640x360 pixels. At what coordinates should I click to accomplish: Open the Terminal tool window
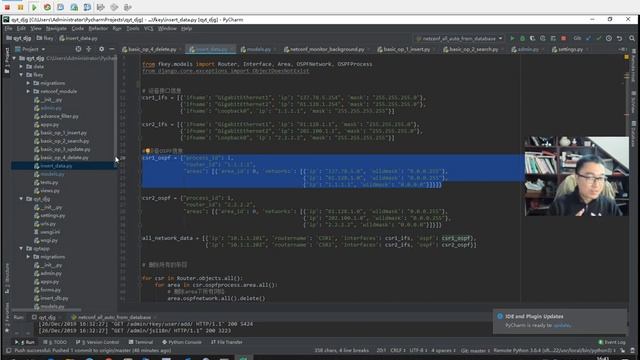[x=140, y=342]
